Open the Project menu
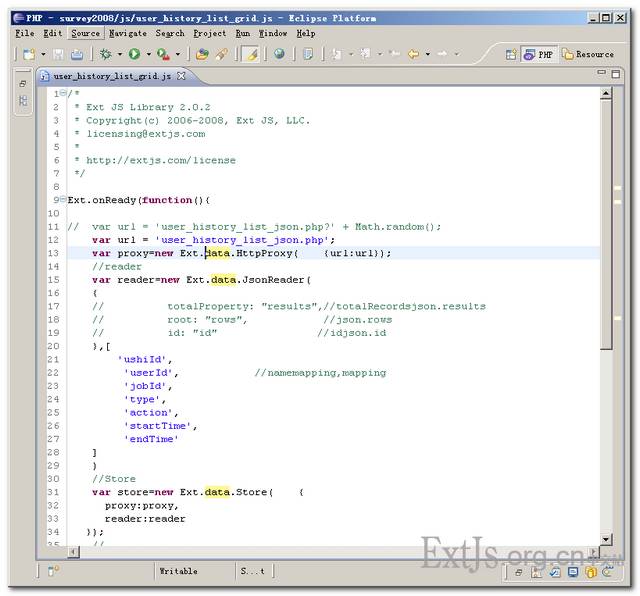Screen dimensions: 640x596 coord(210,33)
